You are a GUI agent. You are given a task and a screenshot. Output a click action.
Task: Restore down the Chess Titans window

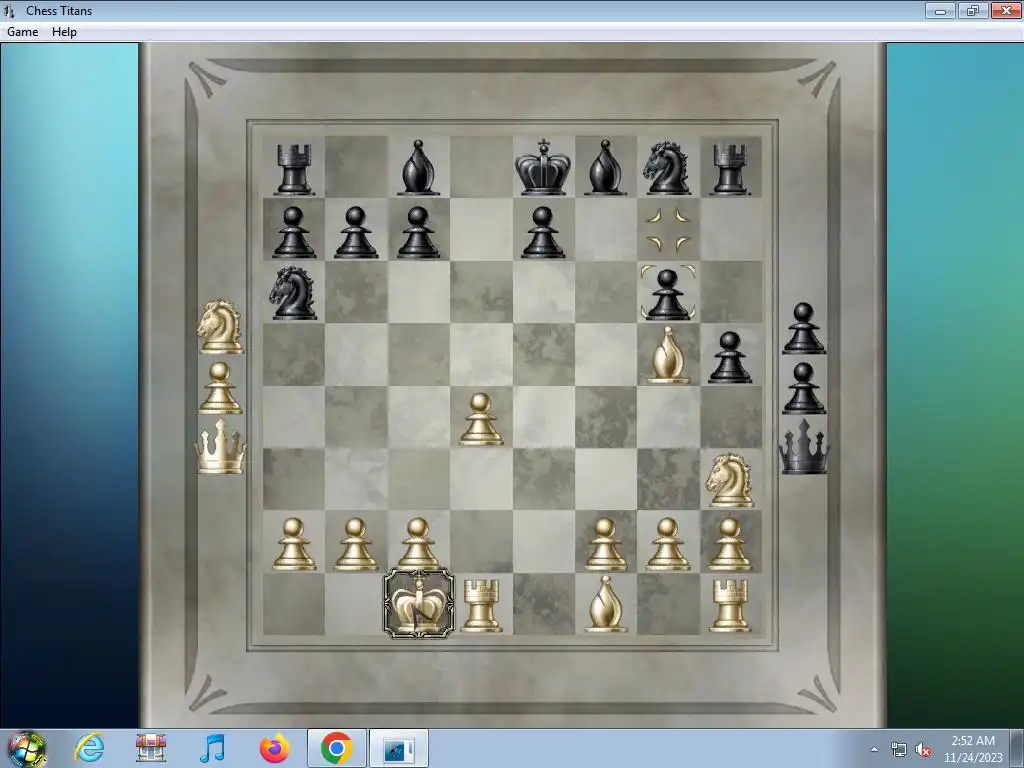click(973, 10)
